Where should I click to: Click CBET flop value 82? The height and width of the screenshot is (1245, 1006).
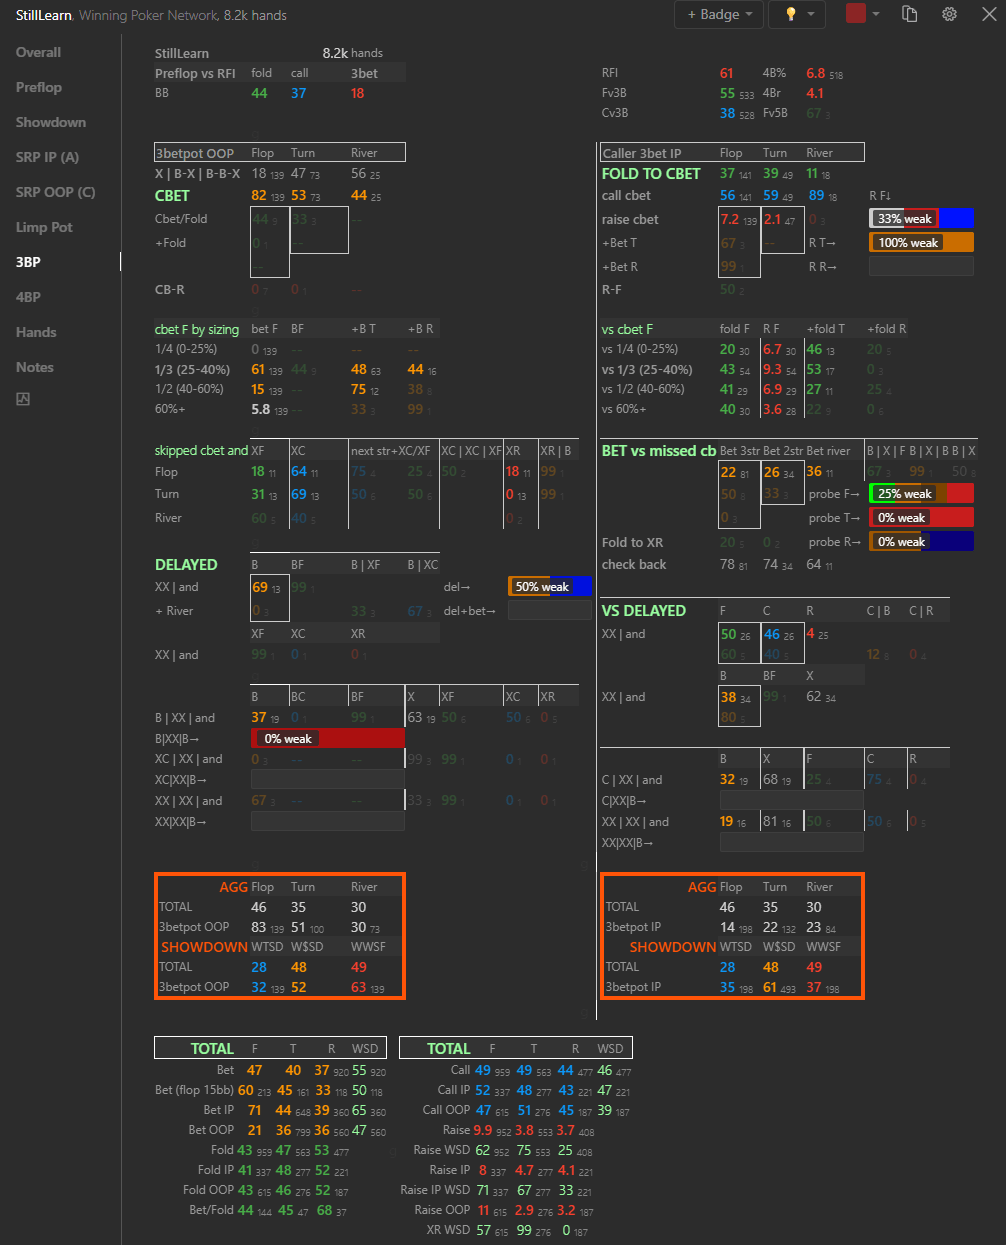[x=259, y=195]
